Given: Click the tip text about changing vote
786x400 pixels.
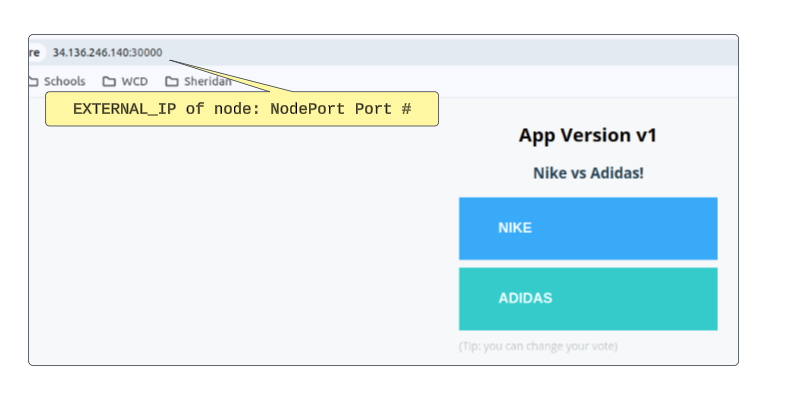Looking at the screenshot, I should pos(538,346).
